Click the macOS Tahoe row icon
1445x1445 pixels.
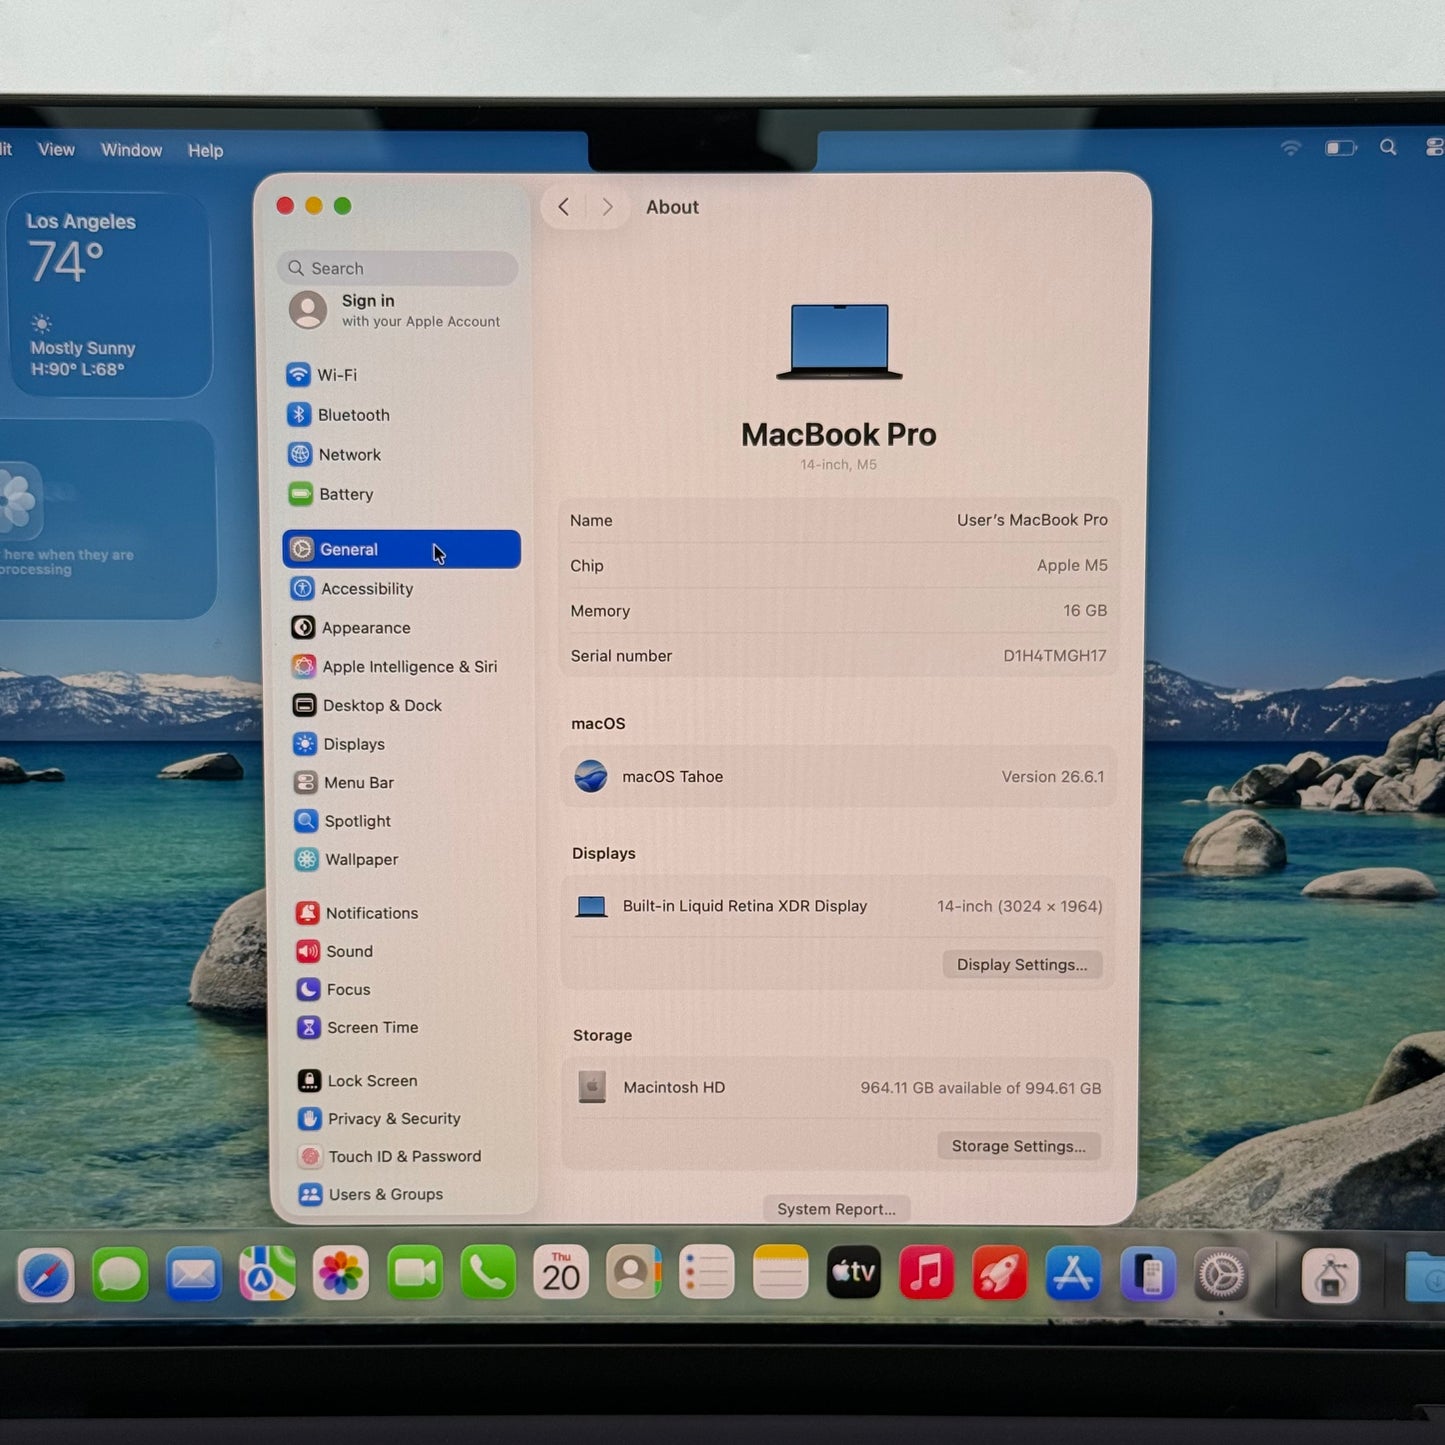591,776
